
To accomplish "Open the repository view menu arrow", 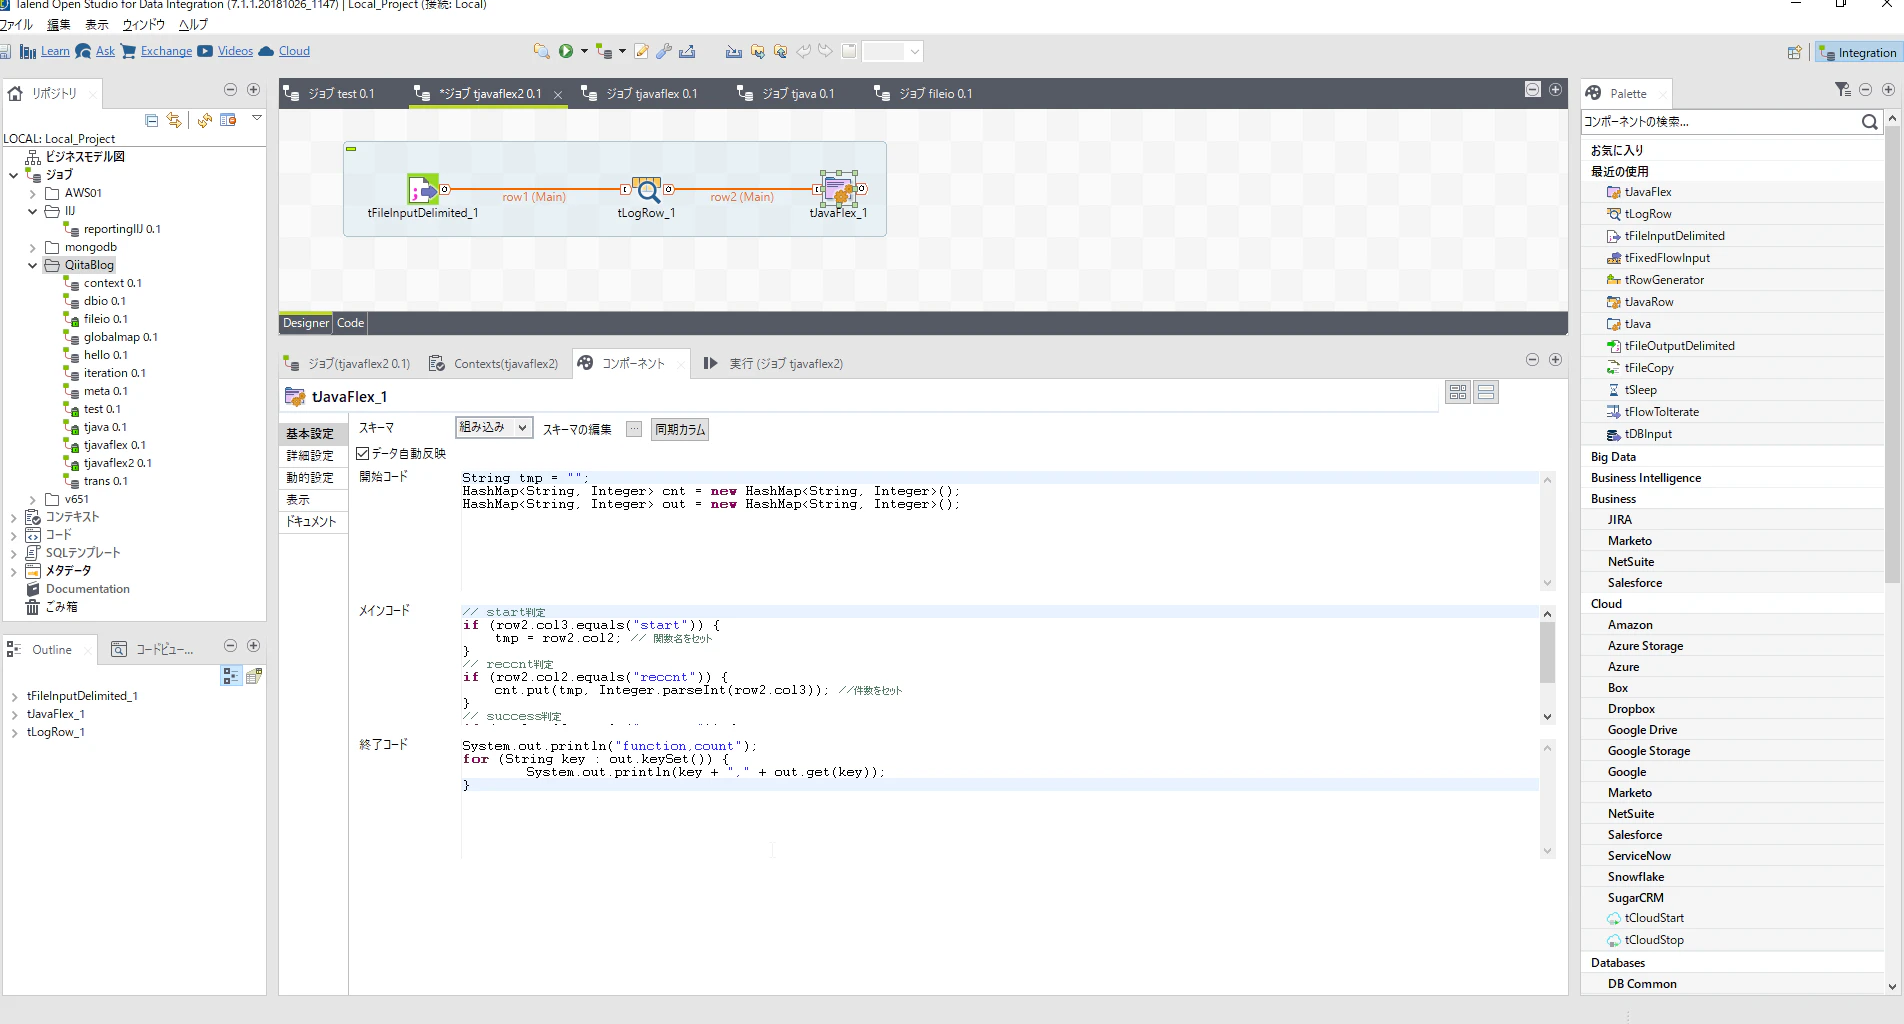I will tap(257, 118).
